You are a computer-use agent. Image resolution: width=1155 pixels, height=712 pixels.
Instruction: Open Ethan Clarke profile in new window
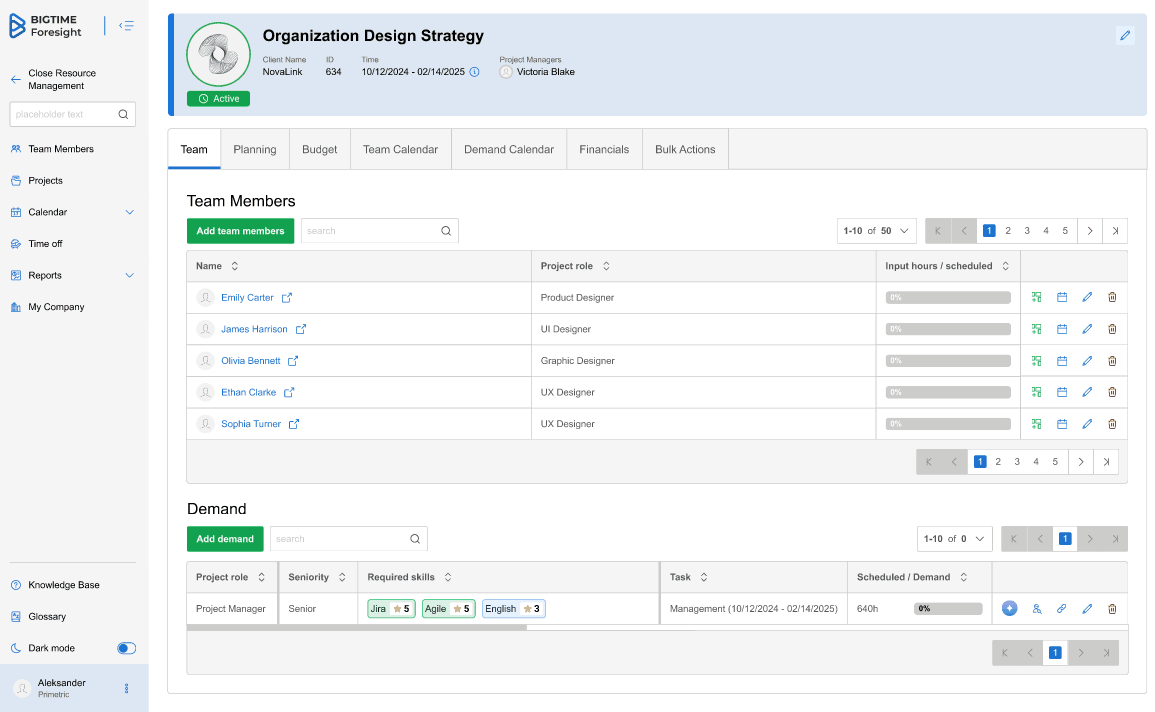[289, 393]
